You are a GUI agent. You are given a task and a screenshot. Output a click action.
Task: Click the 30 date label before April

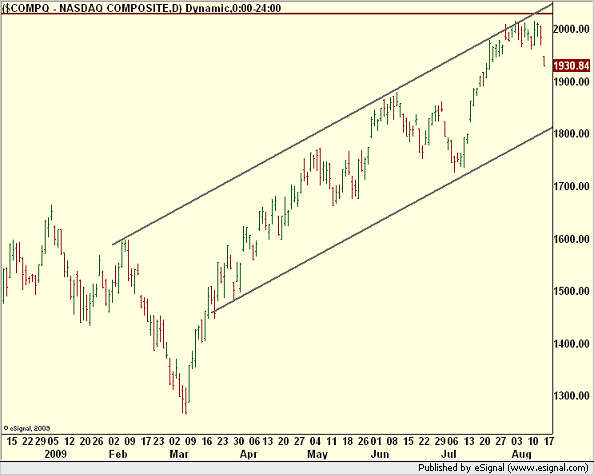point(239,442)
